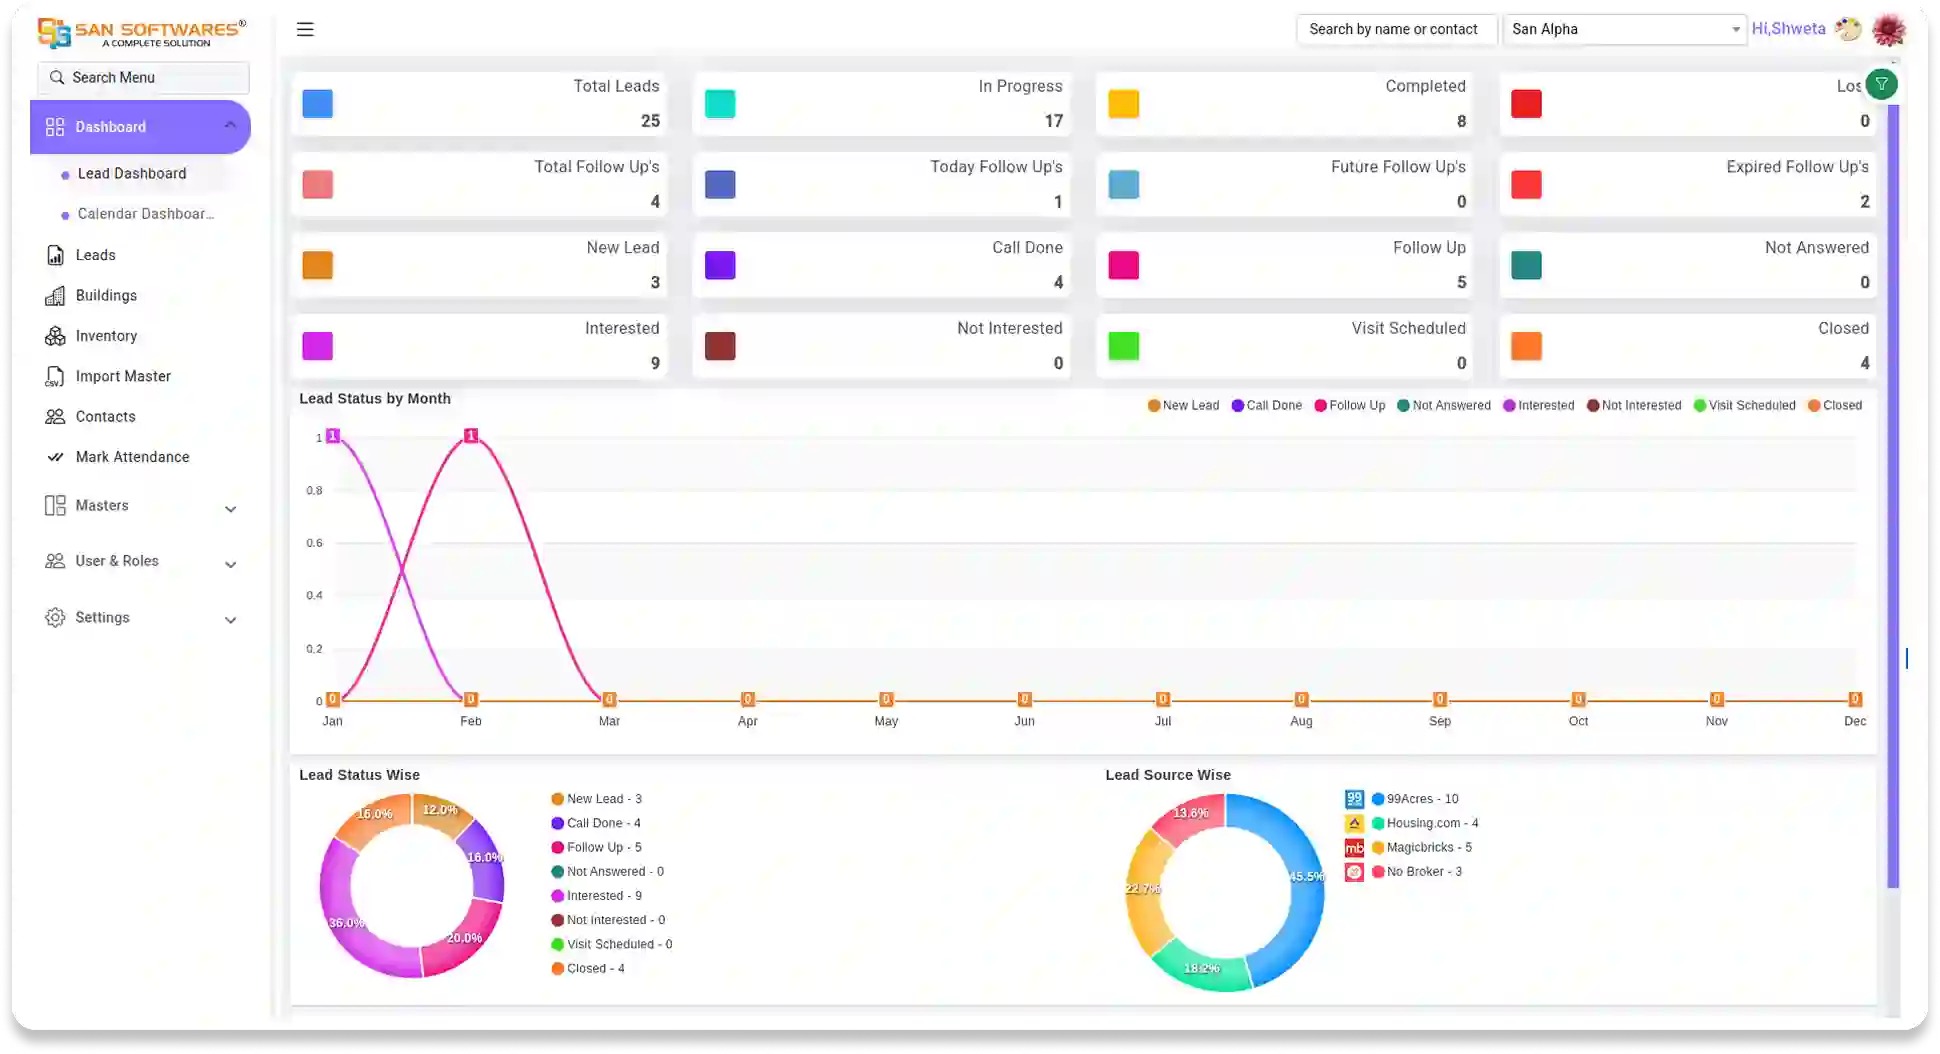Hide the Closed series from the month chart
The image size is (1940, 1054).
click(1835, 405)
